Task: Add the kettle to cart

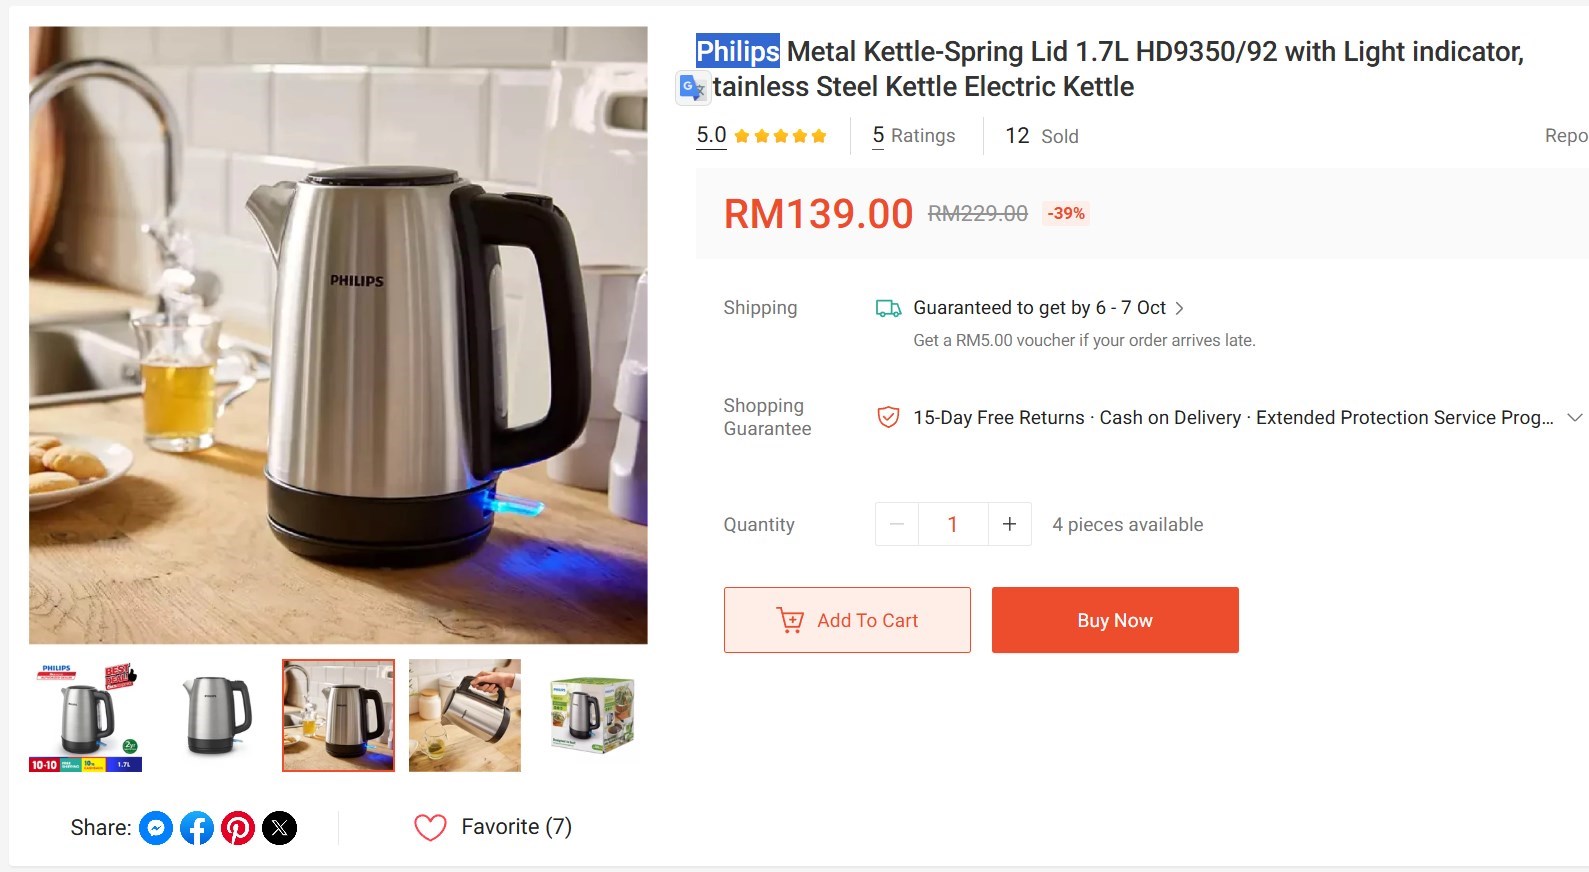Action: click(847, 620)
